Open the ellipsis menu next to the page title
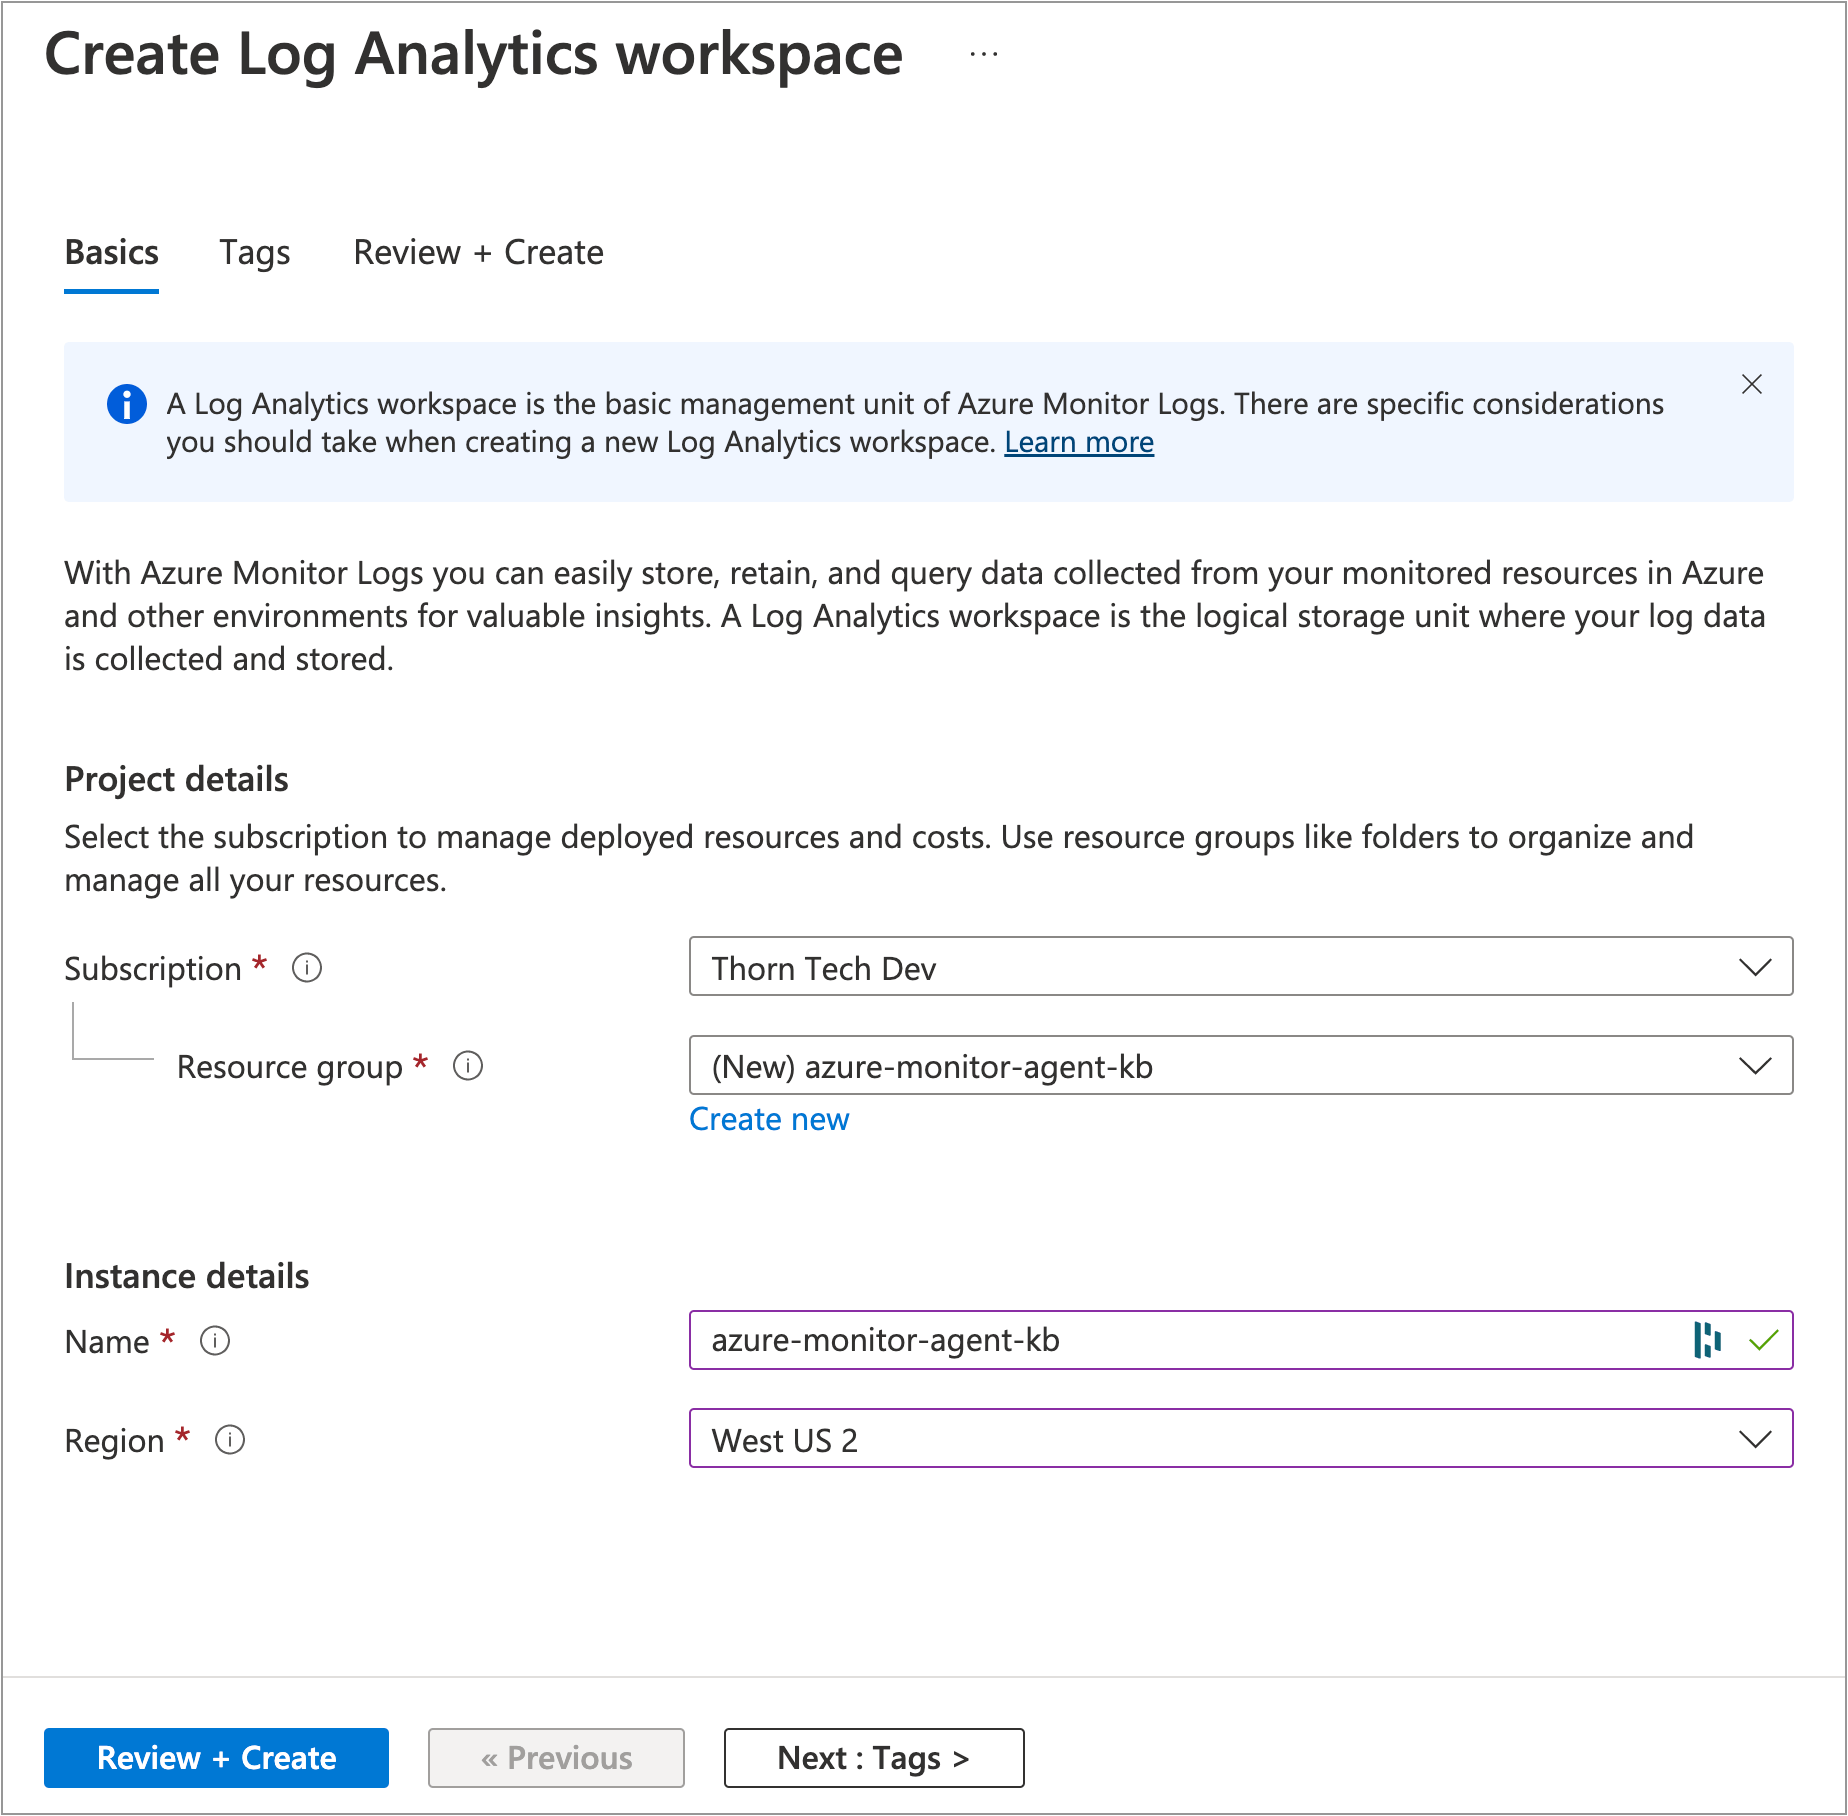Image resolution: width=1848 pixels, height=1816 pixels. pyautogui.click(x=982, y=54)
